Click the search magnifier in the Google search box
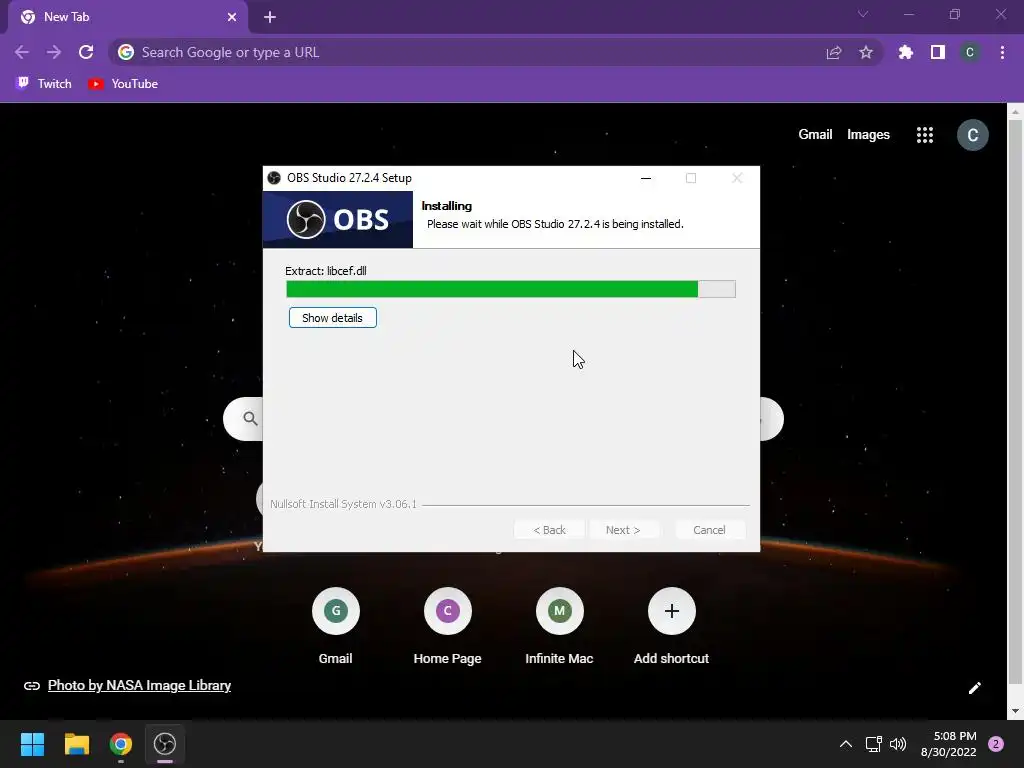 250,419
